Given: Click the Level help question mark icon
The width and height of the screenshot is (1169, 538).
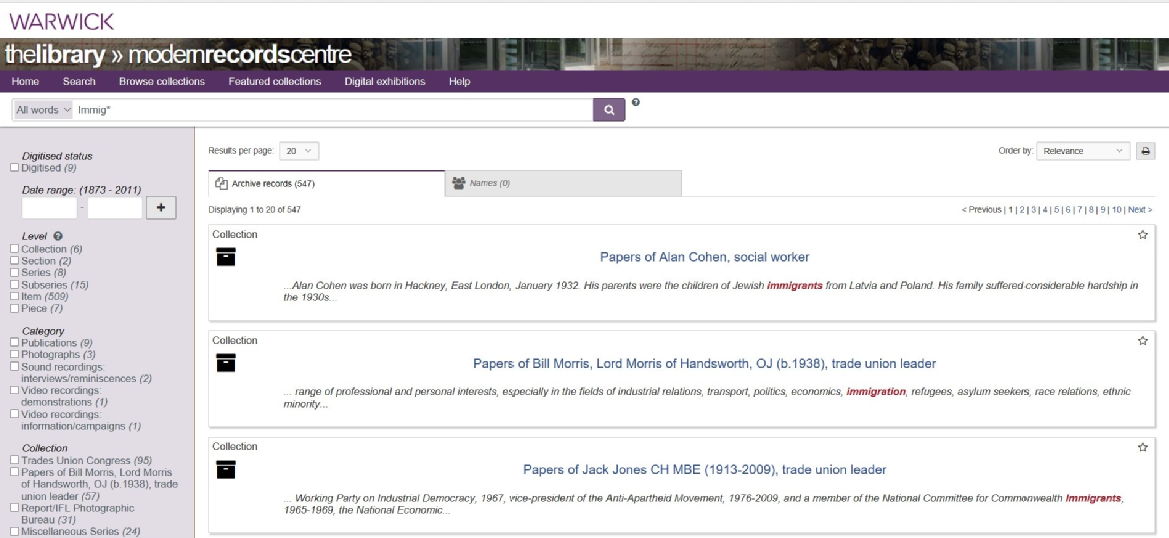Looking at the screenshot, I should [58, 236].
